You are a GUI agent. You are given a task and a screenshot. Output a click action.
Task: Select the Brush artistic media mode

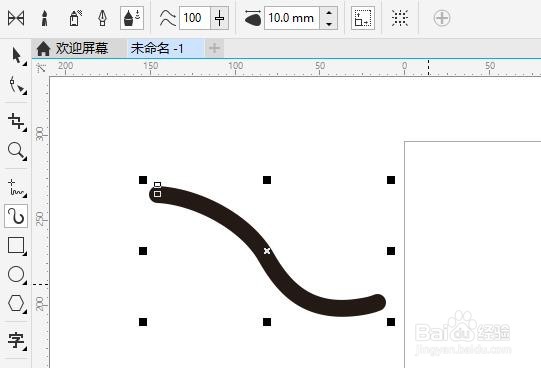pos(45,18)
